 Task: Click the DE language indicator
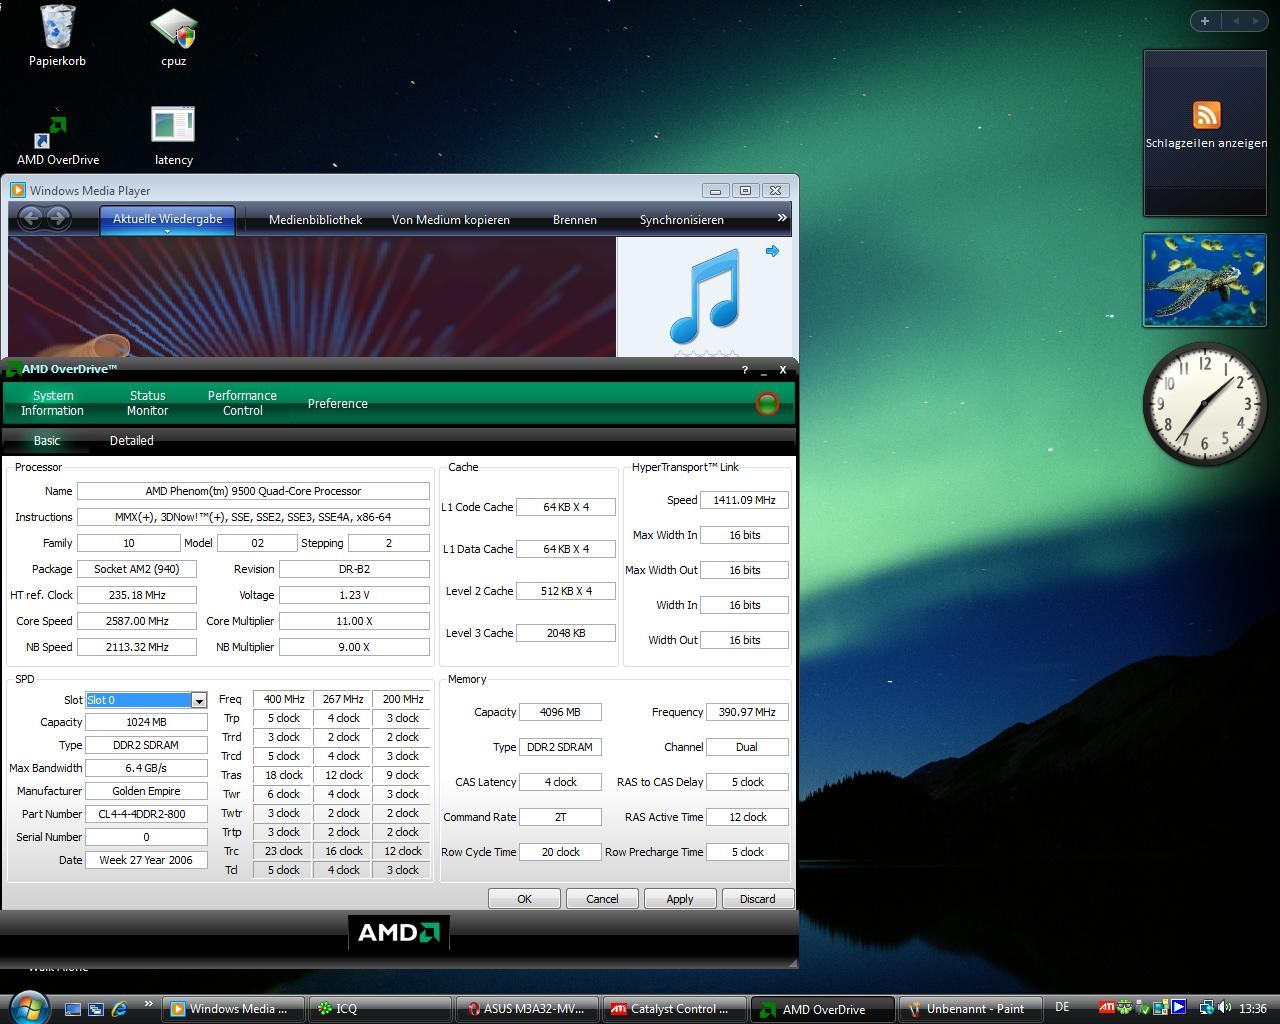coord(1062,1007)
